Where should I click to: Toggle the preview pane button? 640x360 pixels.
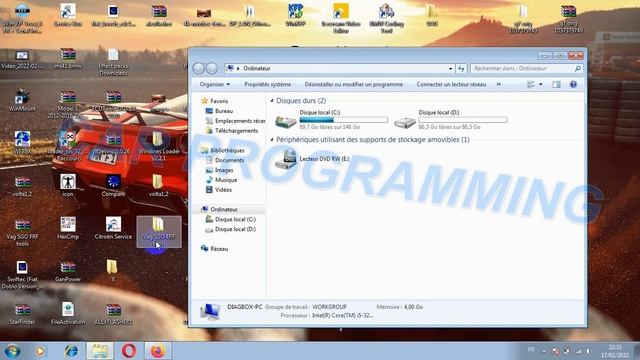(x=556, y=84)
